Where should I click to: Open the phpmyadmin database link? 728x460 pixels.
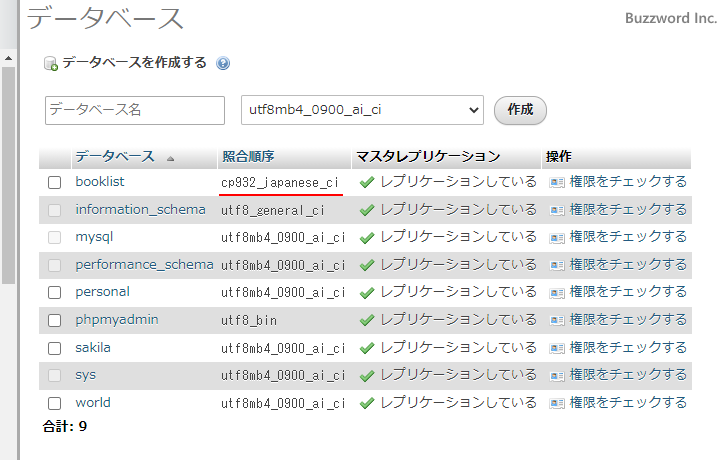(x=117, y=320)
